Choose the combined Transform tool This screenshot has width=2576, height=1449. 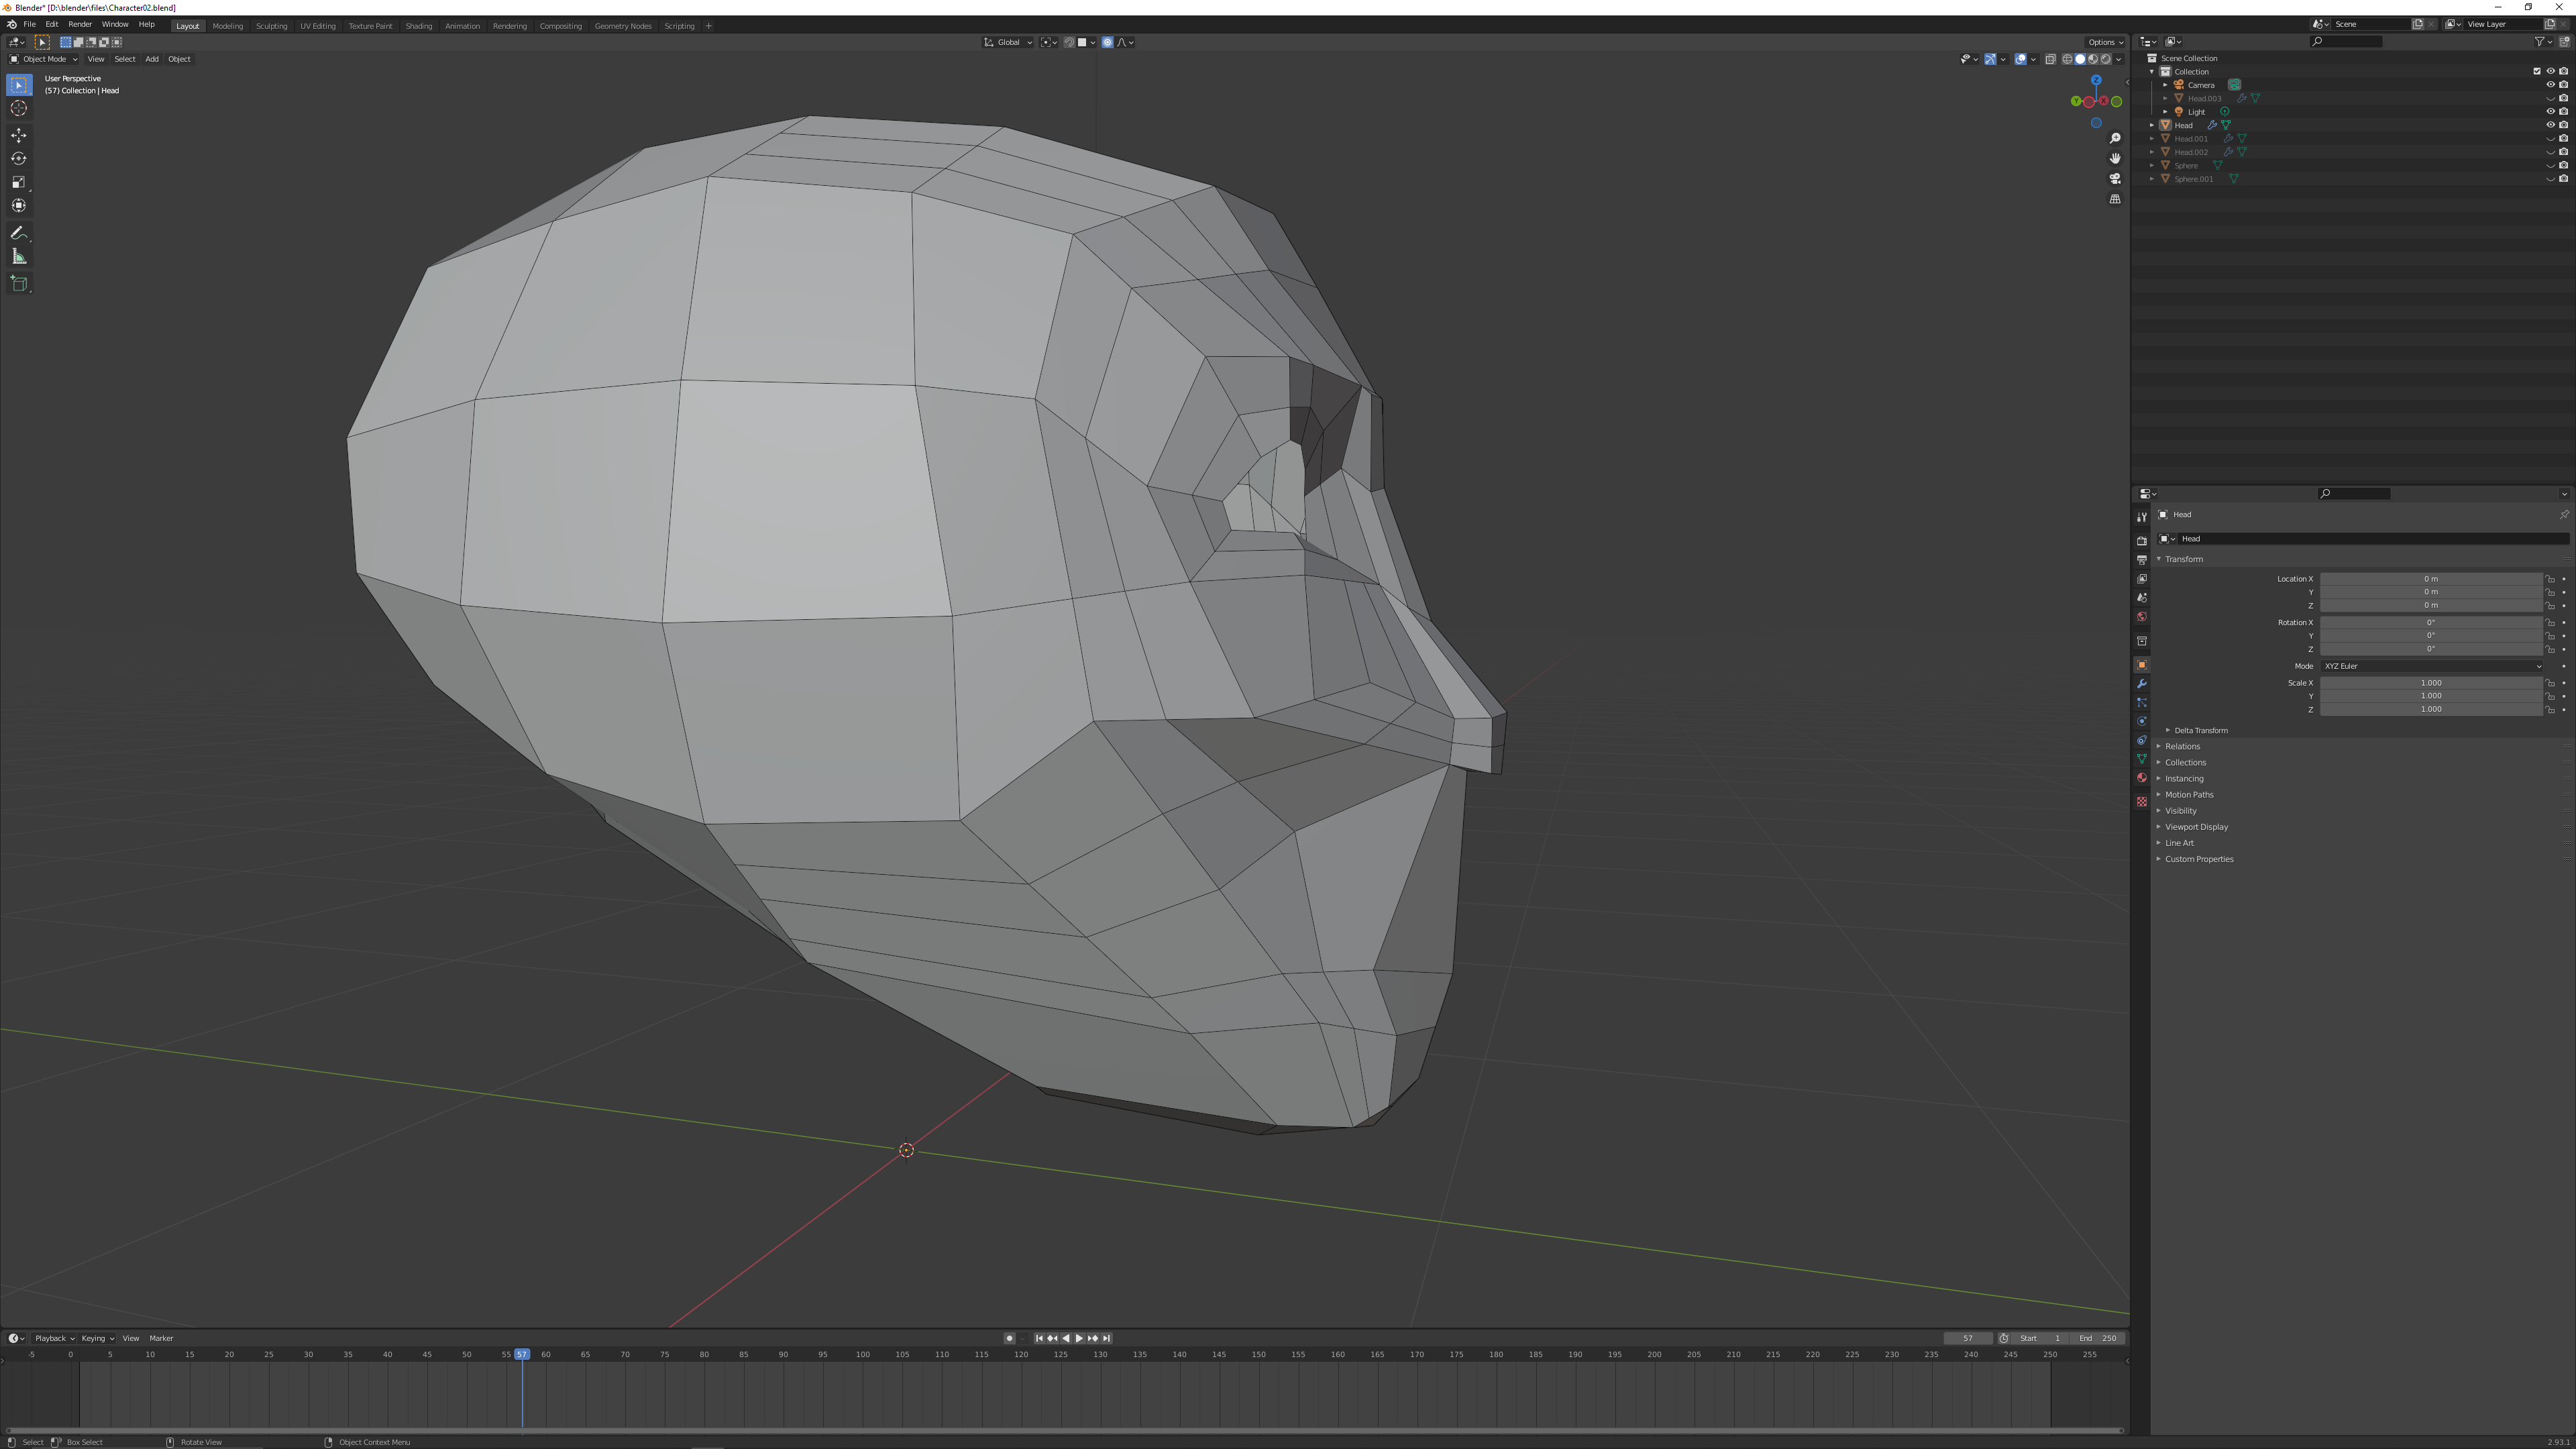(19, 205)
